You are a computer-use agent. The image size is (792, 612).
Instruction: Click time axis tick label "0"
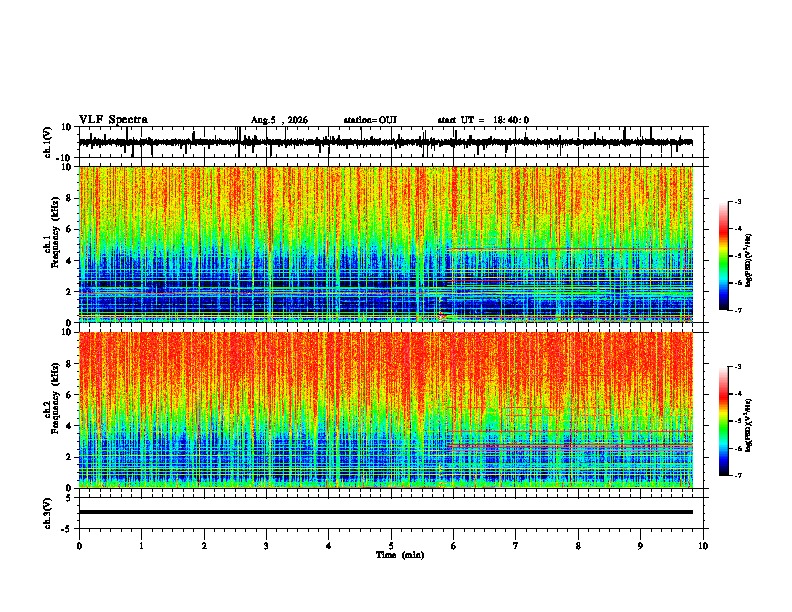(x=79, y=546)
